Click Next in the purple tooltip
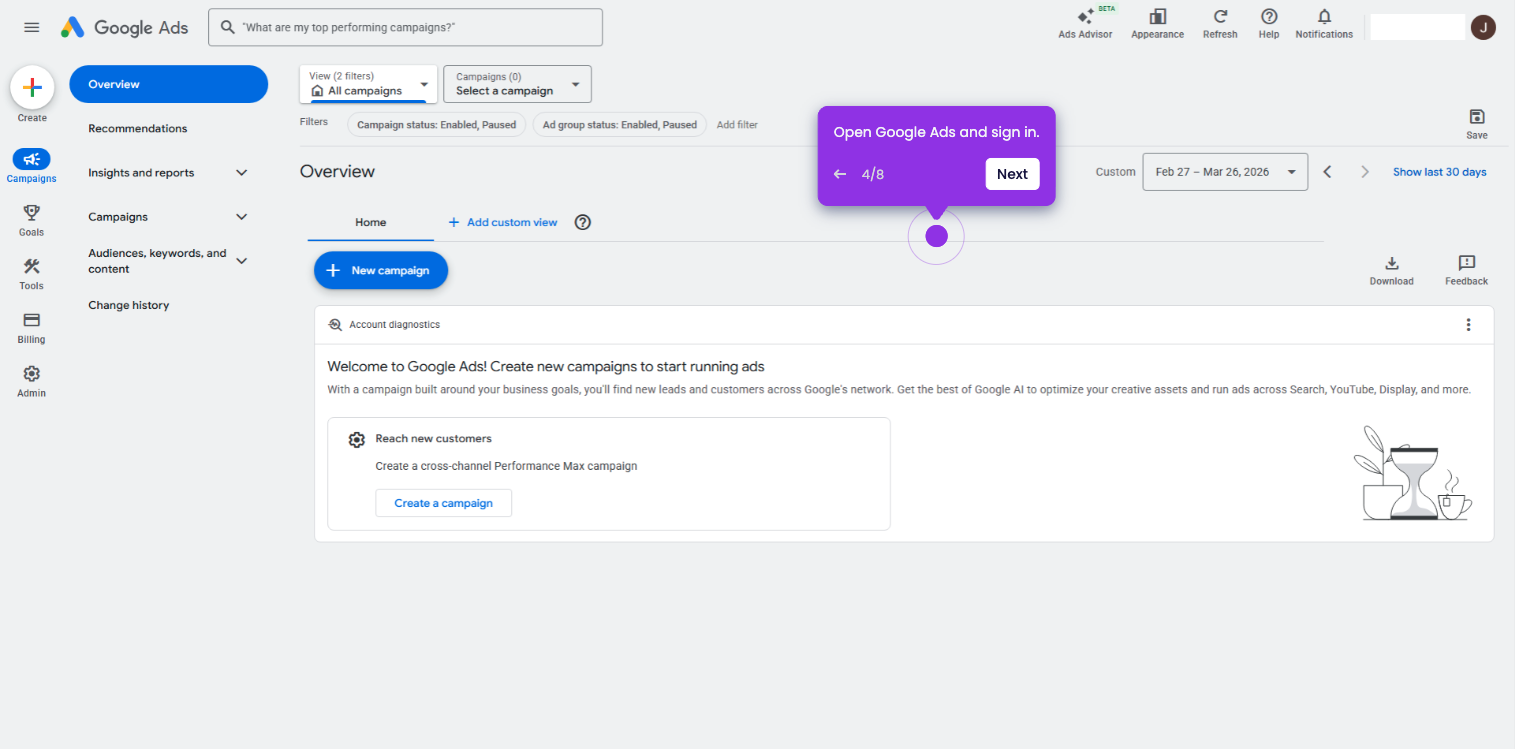 1012,174
